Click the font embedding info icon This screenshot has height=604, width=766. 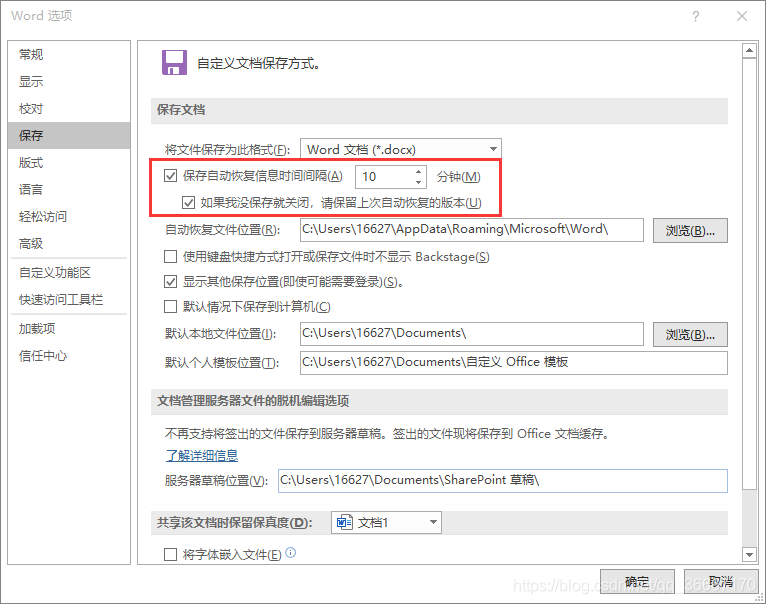[x=290, y=553]
